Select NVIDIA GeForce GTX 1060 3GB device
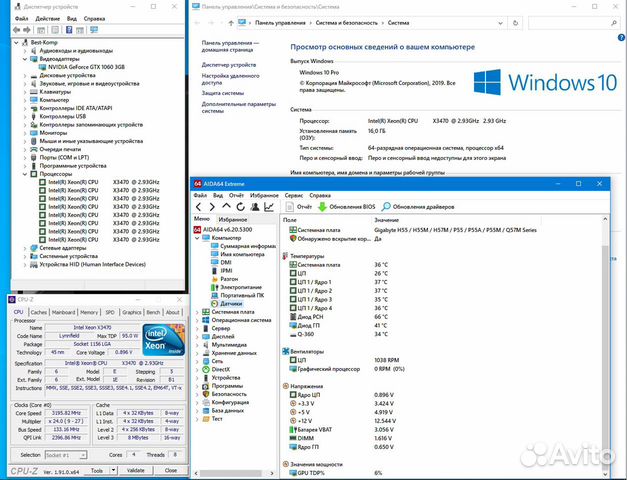 coord(82,67)
